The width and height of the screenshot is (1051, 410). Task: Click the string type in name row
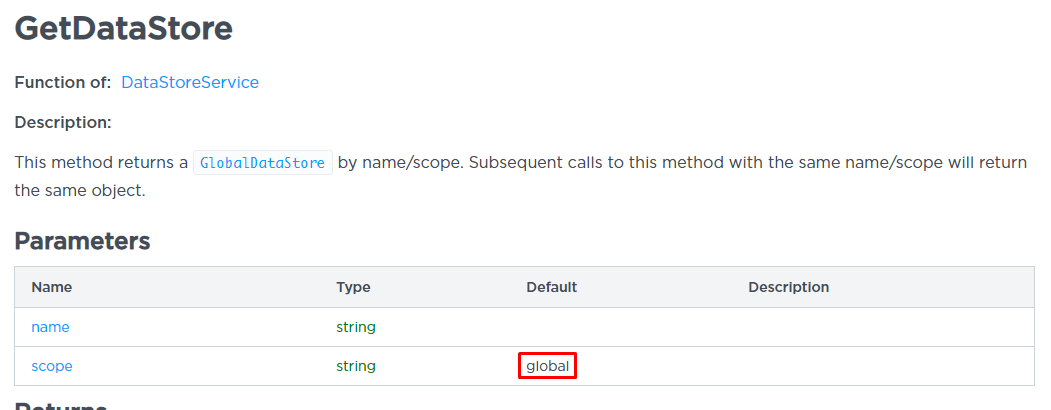pos(356,327)
